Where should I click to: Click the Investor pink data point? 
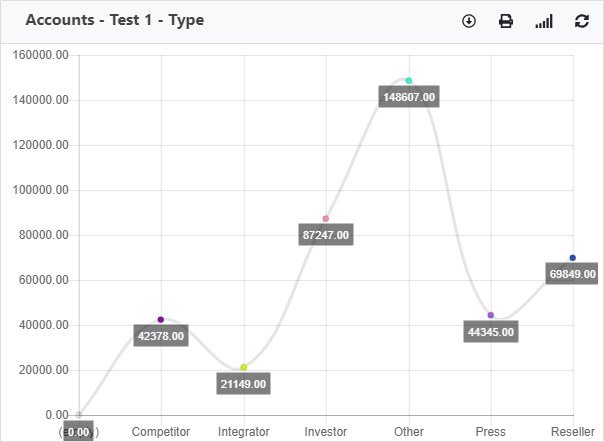pyautogui.click(x=325, y=218)
